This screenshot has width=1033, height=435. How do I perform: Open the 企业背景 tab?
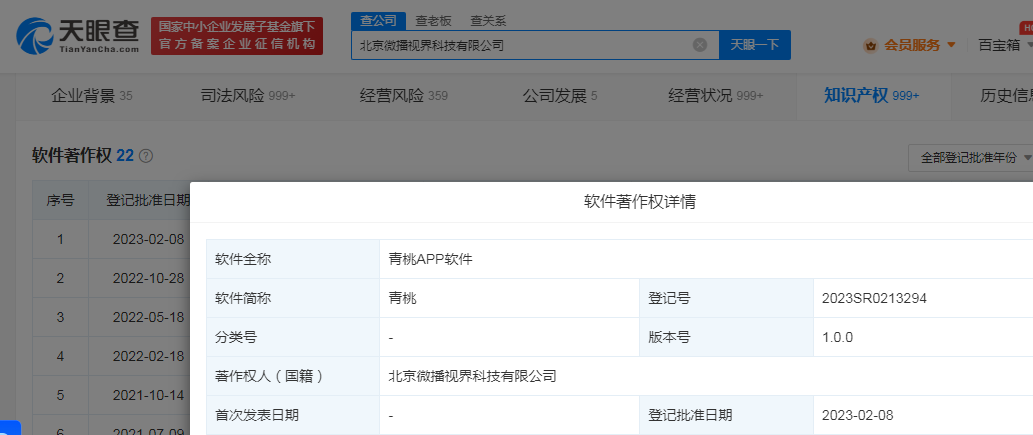point(91,96)
